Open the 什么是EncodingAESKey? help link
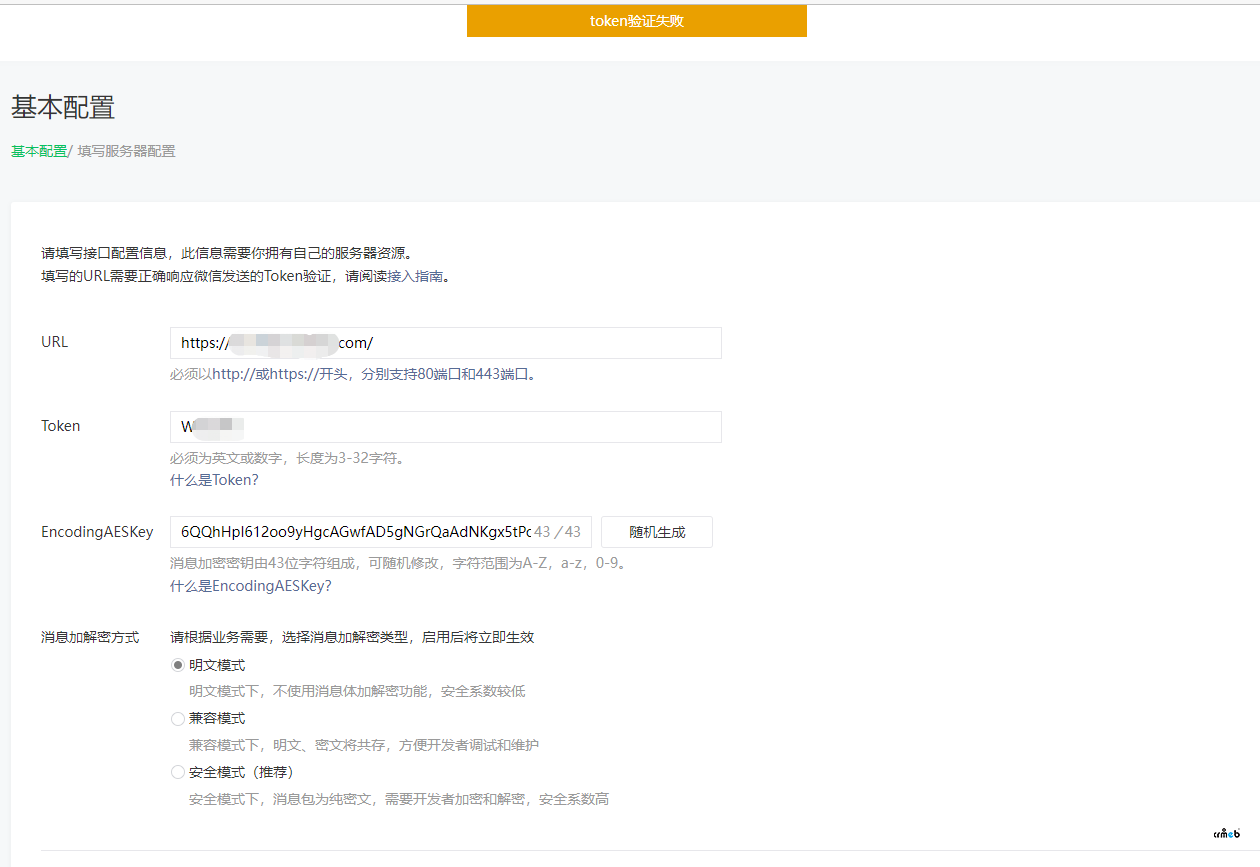Screen dimensions: 1260x867 click(x=250, y=586)
